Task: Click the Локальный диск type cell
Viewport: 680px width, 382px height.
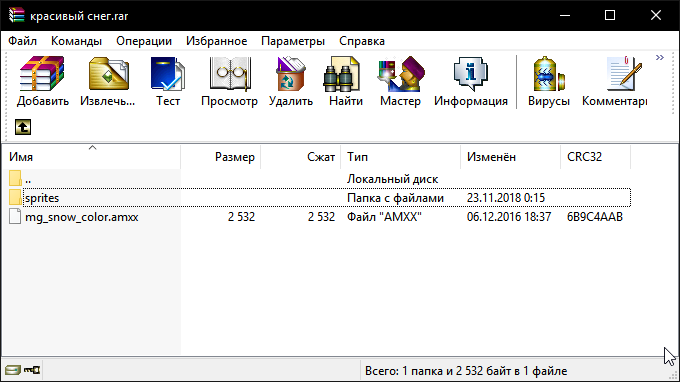Action: click(x=392, y=179)
